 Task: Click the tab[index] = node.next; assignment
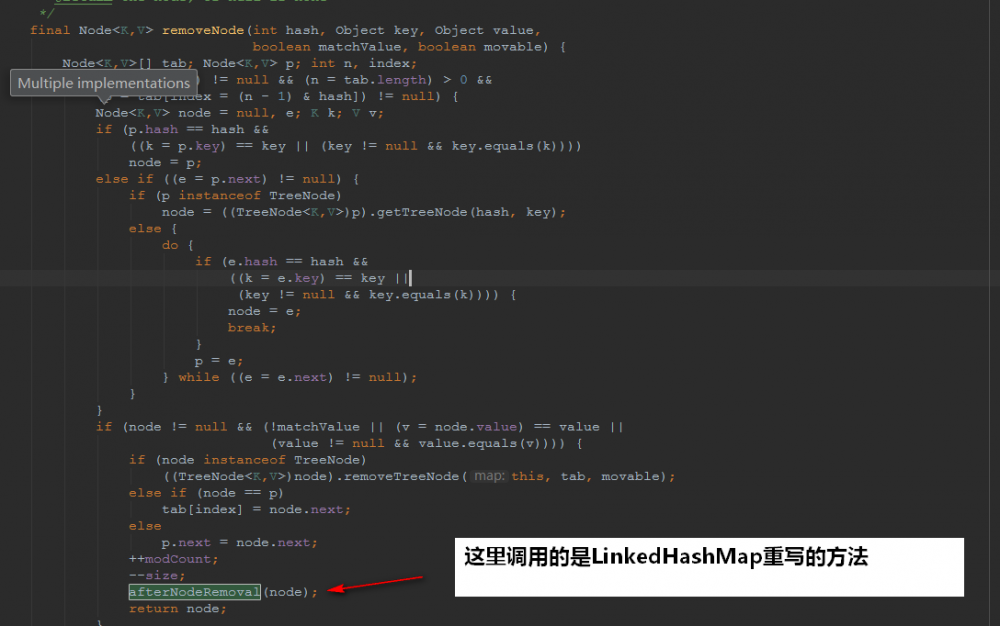[x=256, y=509]
